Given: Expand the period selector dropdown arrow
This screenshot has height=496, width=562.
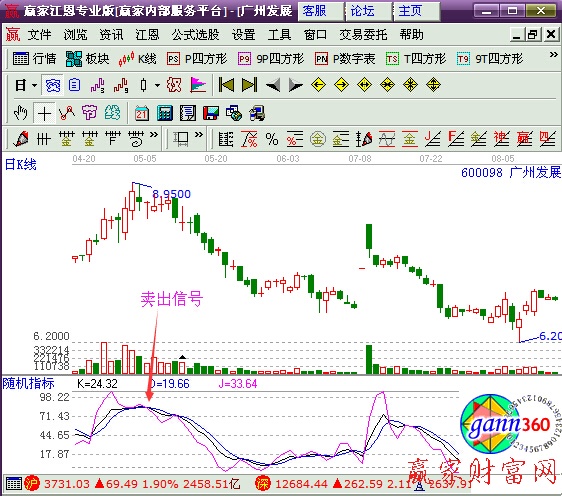Looking at the screenshot, I should point(34,85).
